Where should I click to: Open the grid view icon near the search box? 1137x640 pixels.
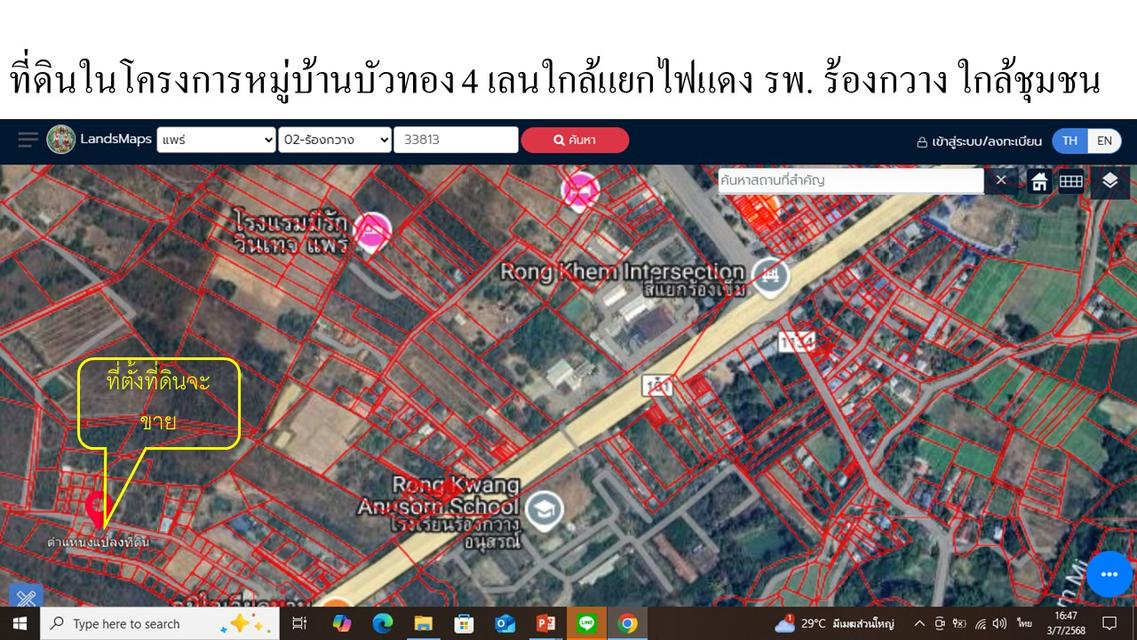pyautogui.click(x=1073, y=181)
